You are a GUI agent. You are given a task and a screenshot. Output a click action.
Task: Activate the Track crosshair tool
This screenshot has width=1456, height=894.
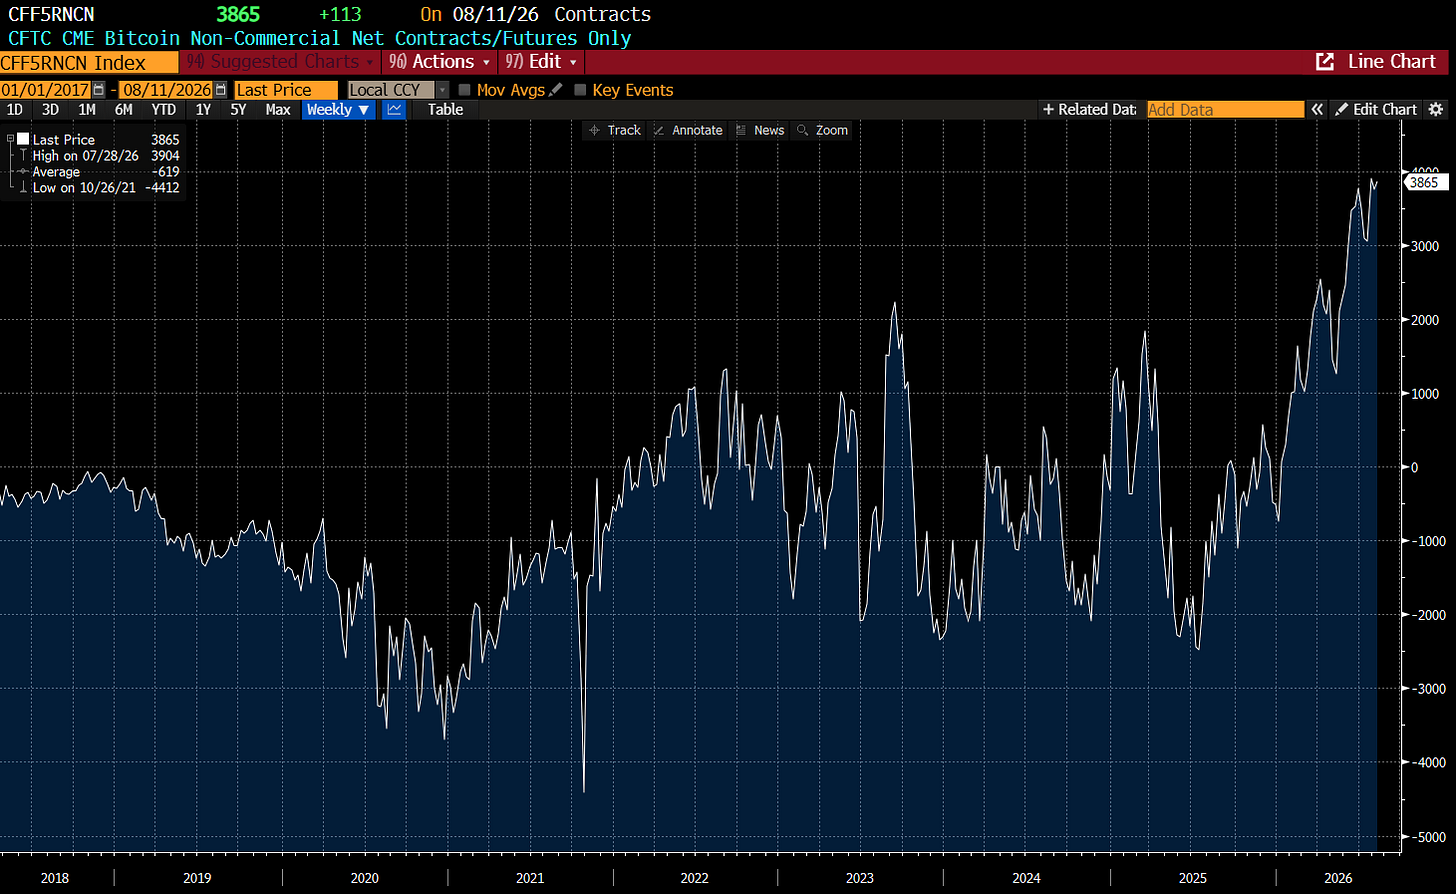(616, 130)
